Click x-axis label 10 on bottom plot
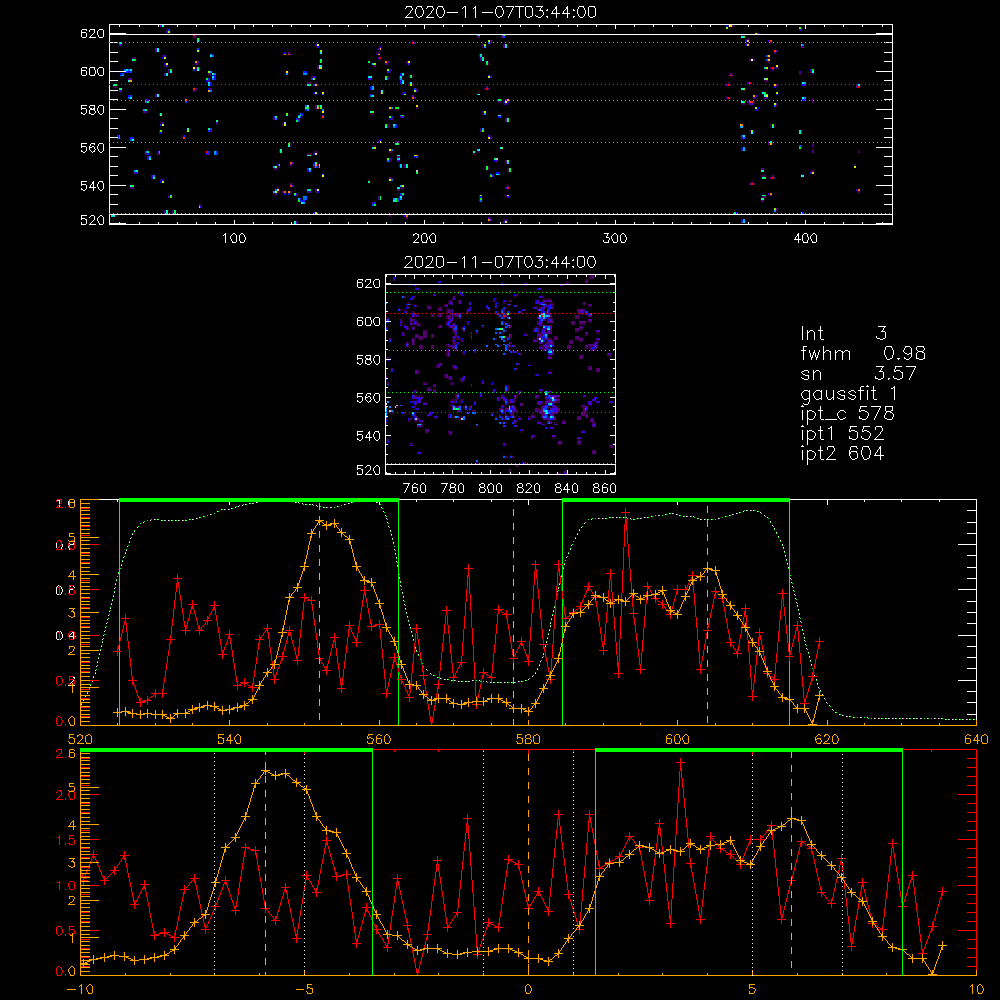1000x1000 pixels. coord(976,990)
